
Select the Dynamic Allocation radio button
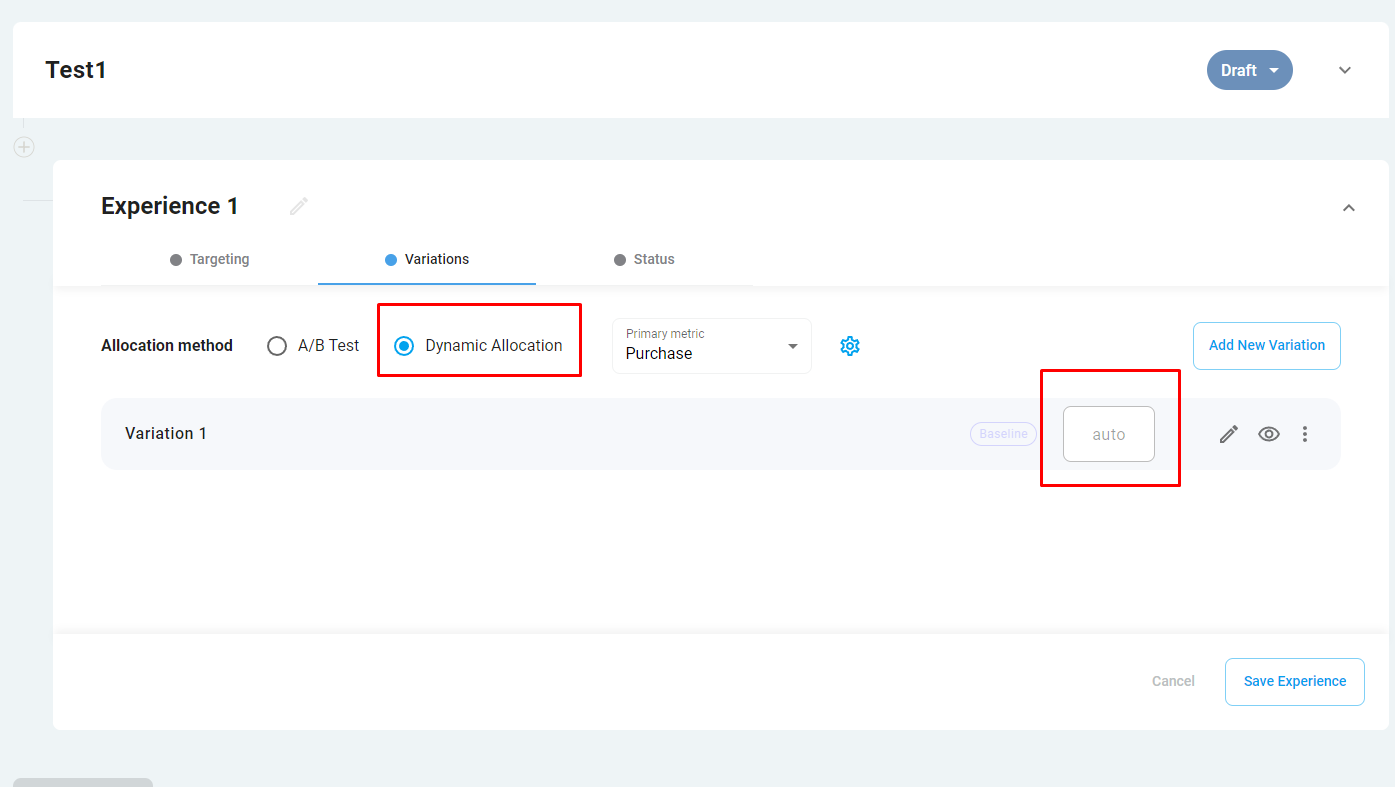click(404, 346)
